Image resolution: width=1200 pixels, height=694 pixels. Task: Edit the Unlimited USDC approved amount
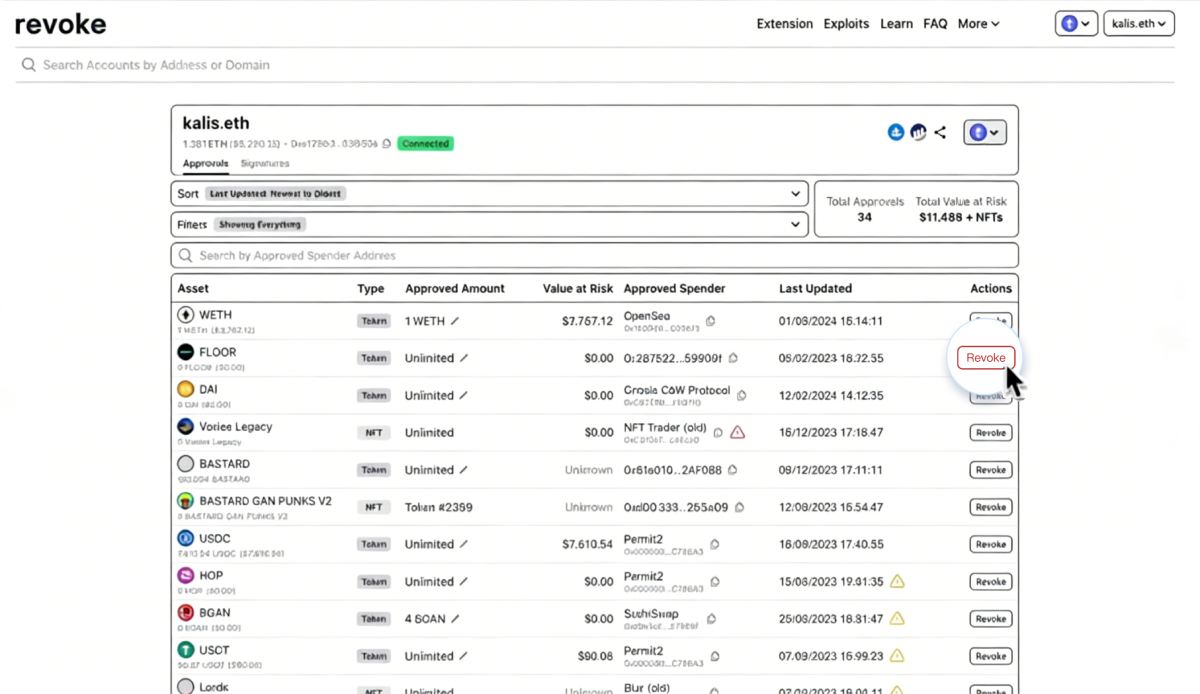(x=463, y=545)
